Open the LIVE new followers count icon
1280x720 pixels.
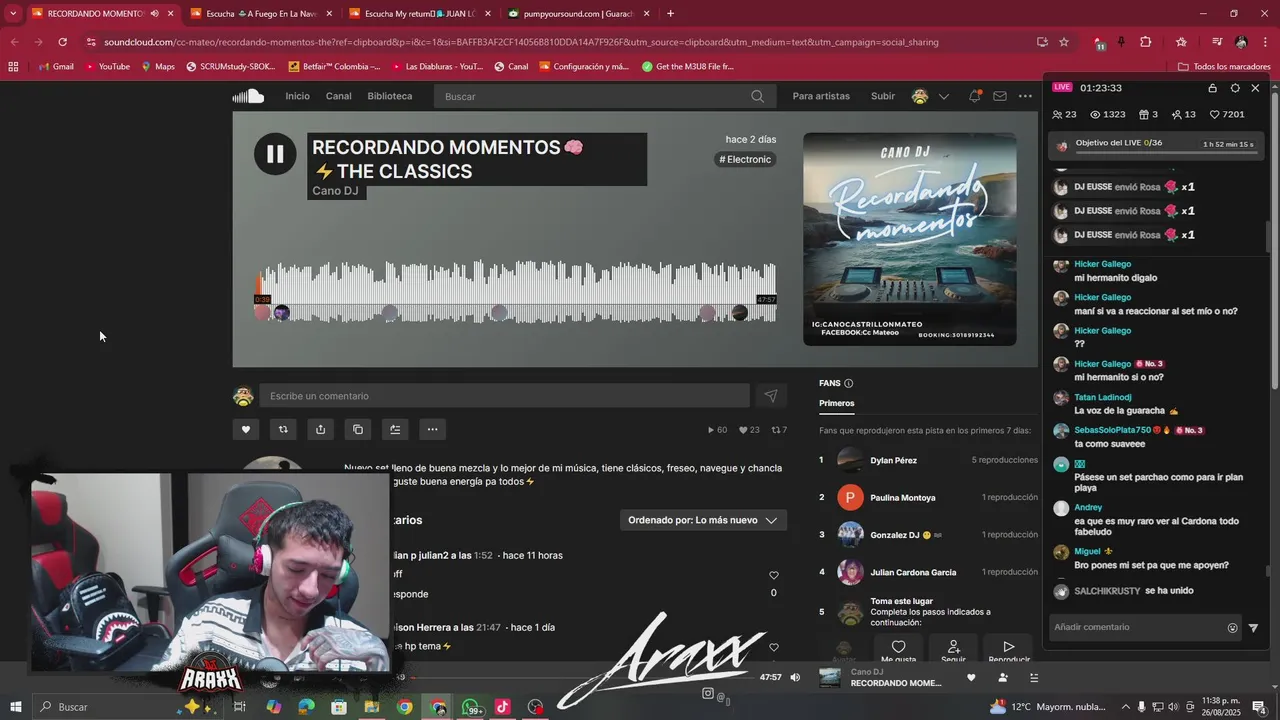1175,115
